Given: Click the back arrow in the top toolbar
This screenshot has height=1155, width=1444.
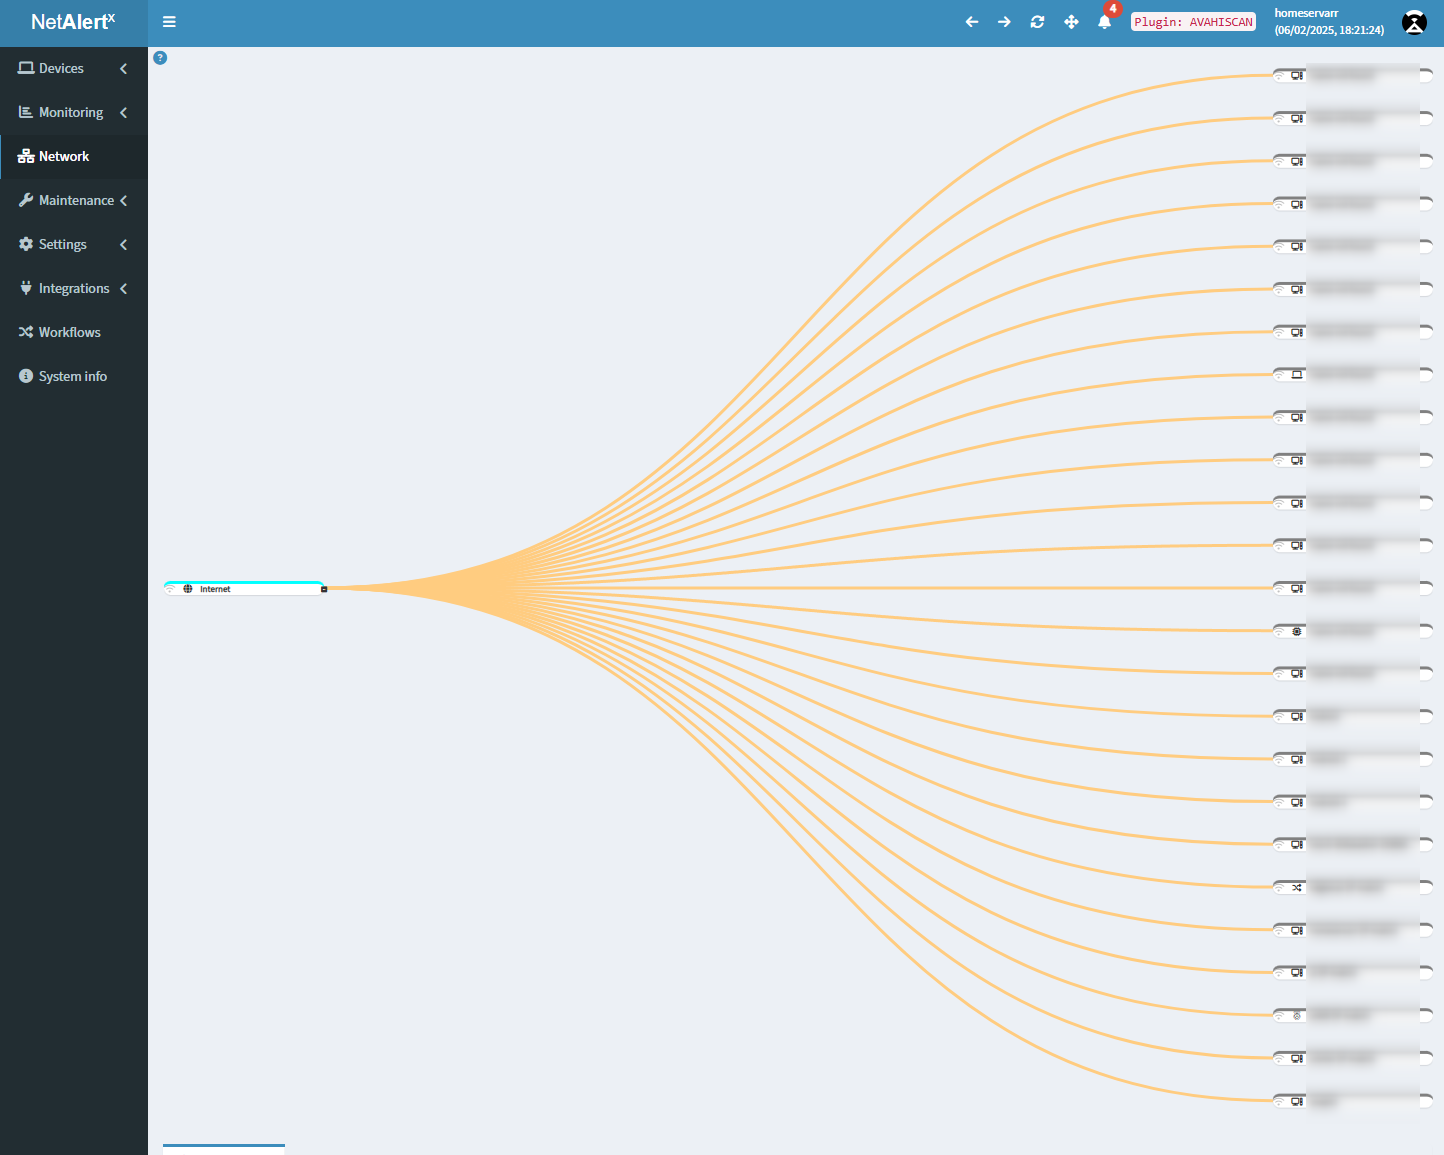Looking at the screenshot, I should click(971, 21).
